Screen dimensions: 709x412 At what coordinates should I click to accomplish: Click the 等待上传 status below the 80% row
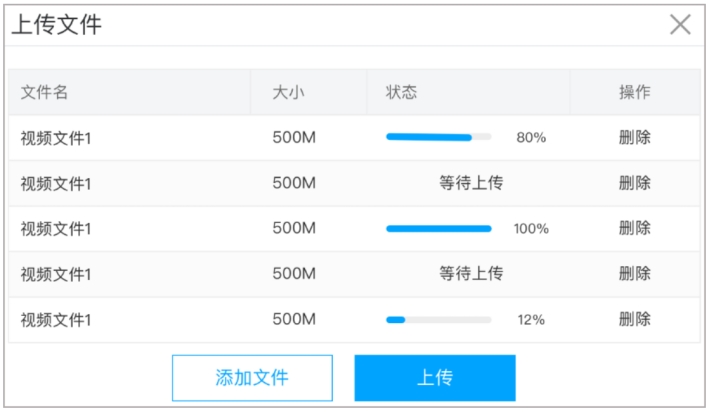pyautogui.click(x=471, y=183)
